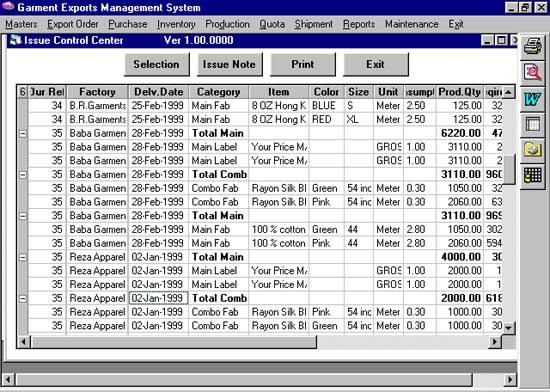Click the Delv.Date column header
The width and height of the screenshot is (550, 392).
tap(159, 92)
